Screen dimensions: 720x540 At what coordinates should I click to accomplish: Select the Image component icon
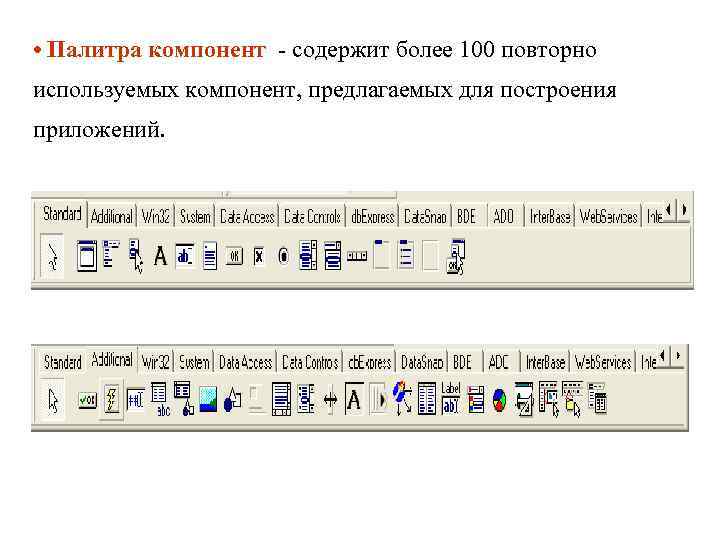coord(208,399)
